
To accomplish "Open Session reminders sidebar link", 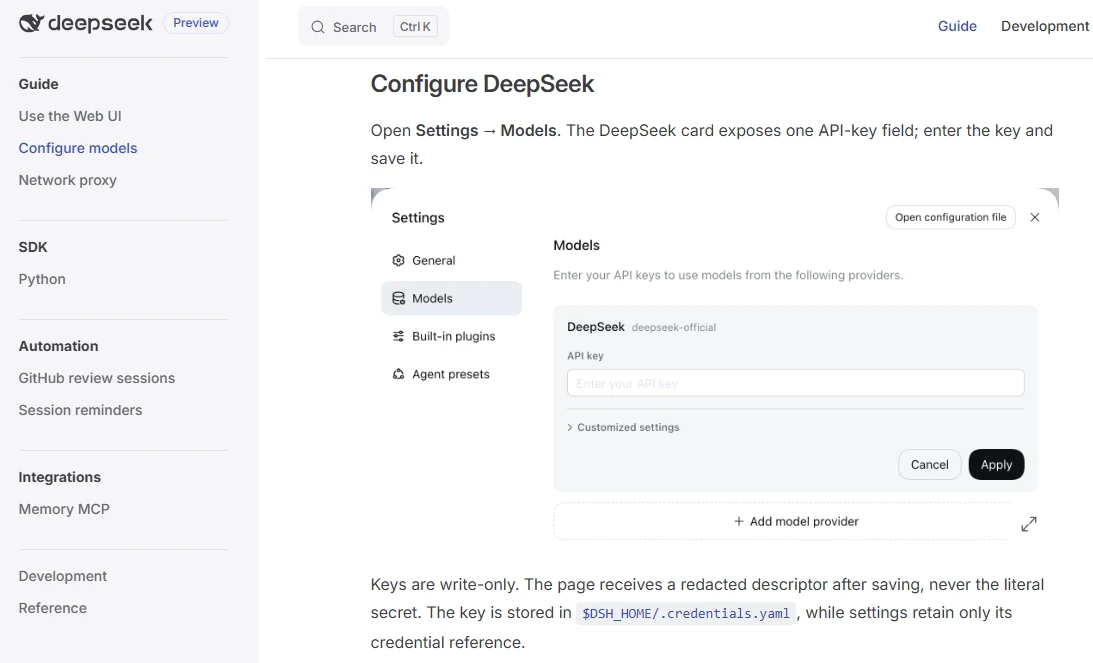I will [x=80, y=410].
